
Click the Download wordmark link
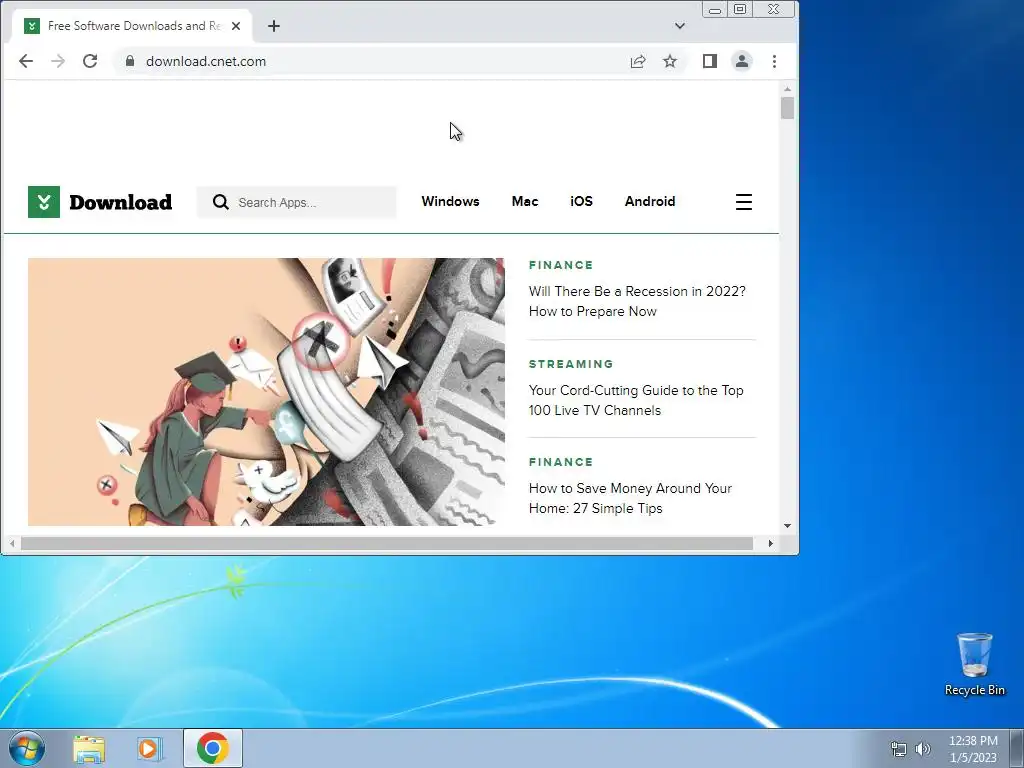pos(121,202)
